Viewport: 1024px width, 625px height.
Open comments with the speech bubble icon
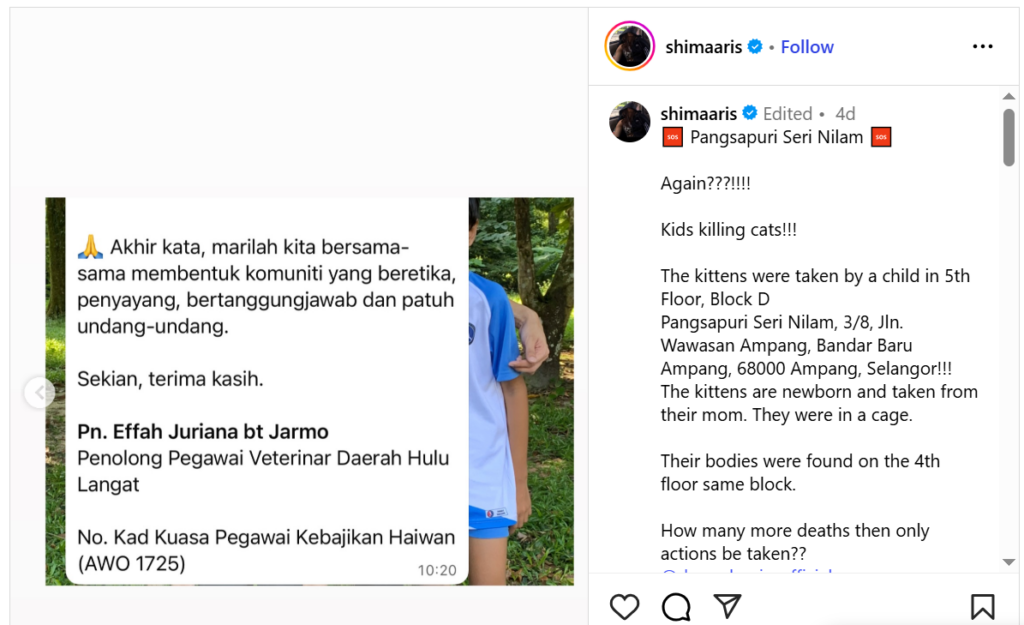coord(676,607)
